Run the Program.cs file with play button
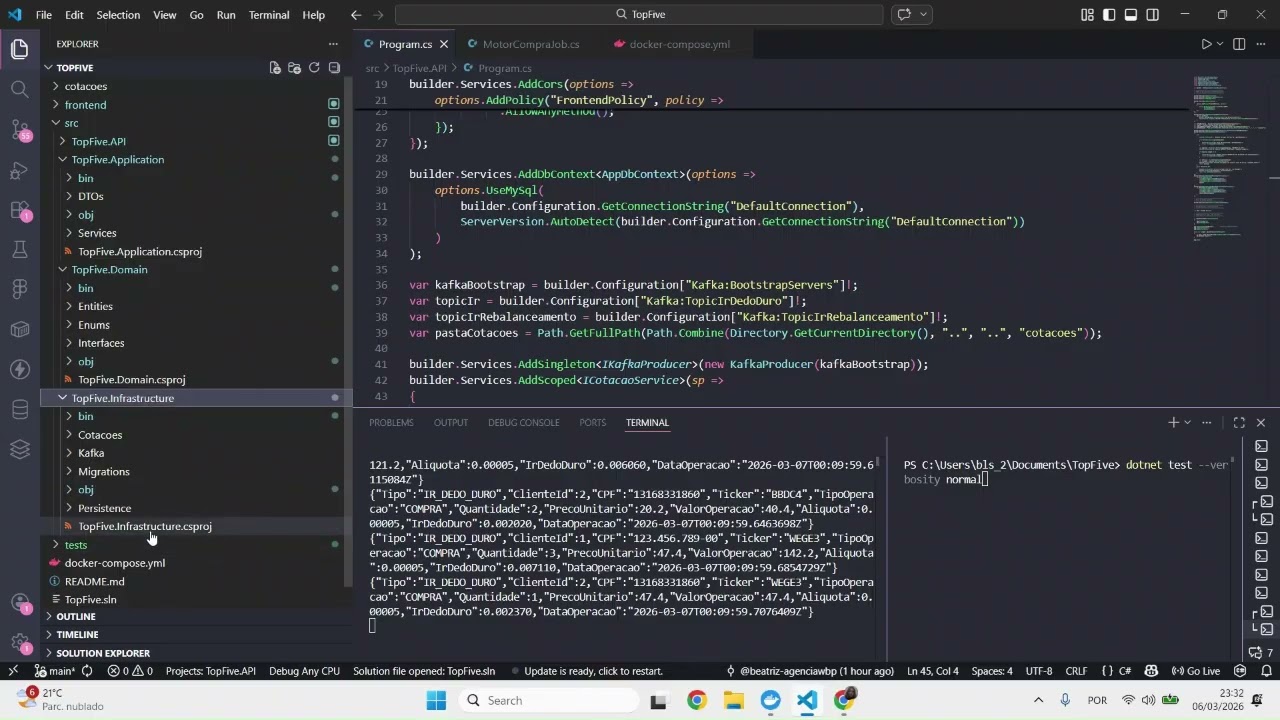Image resolution: width=1280 pixels, height=720 pixels. point(1206,44)
